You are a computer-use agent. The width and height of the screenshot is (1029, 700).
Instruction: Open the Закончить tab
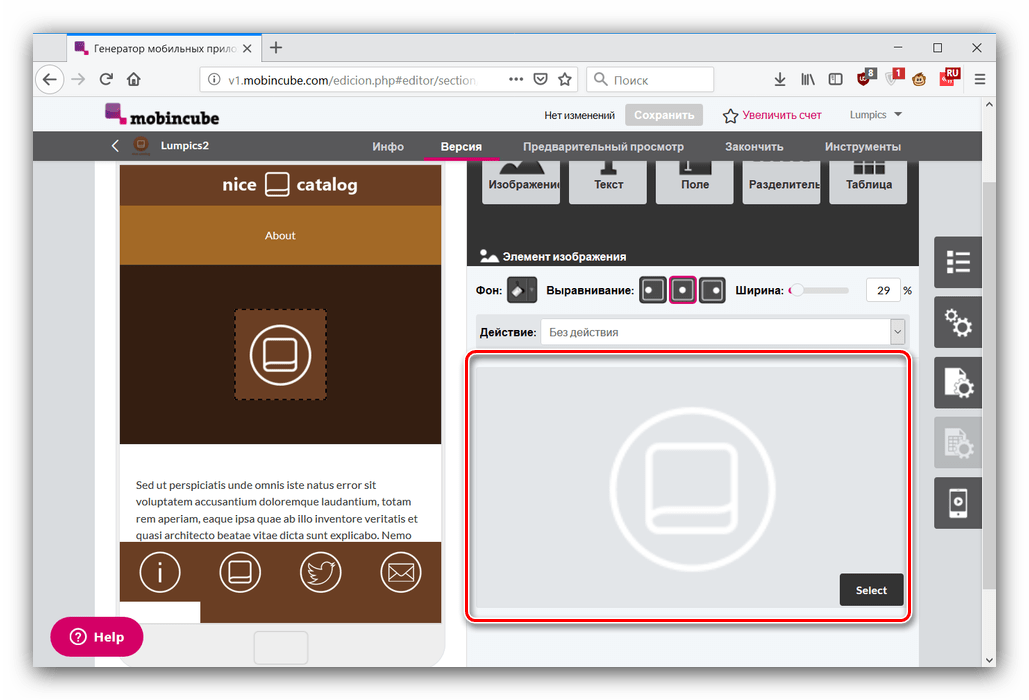click(754, 146)
